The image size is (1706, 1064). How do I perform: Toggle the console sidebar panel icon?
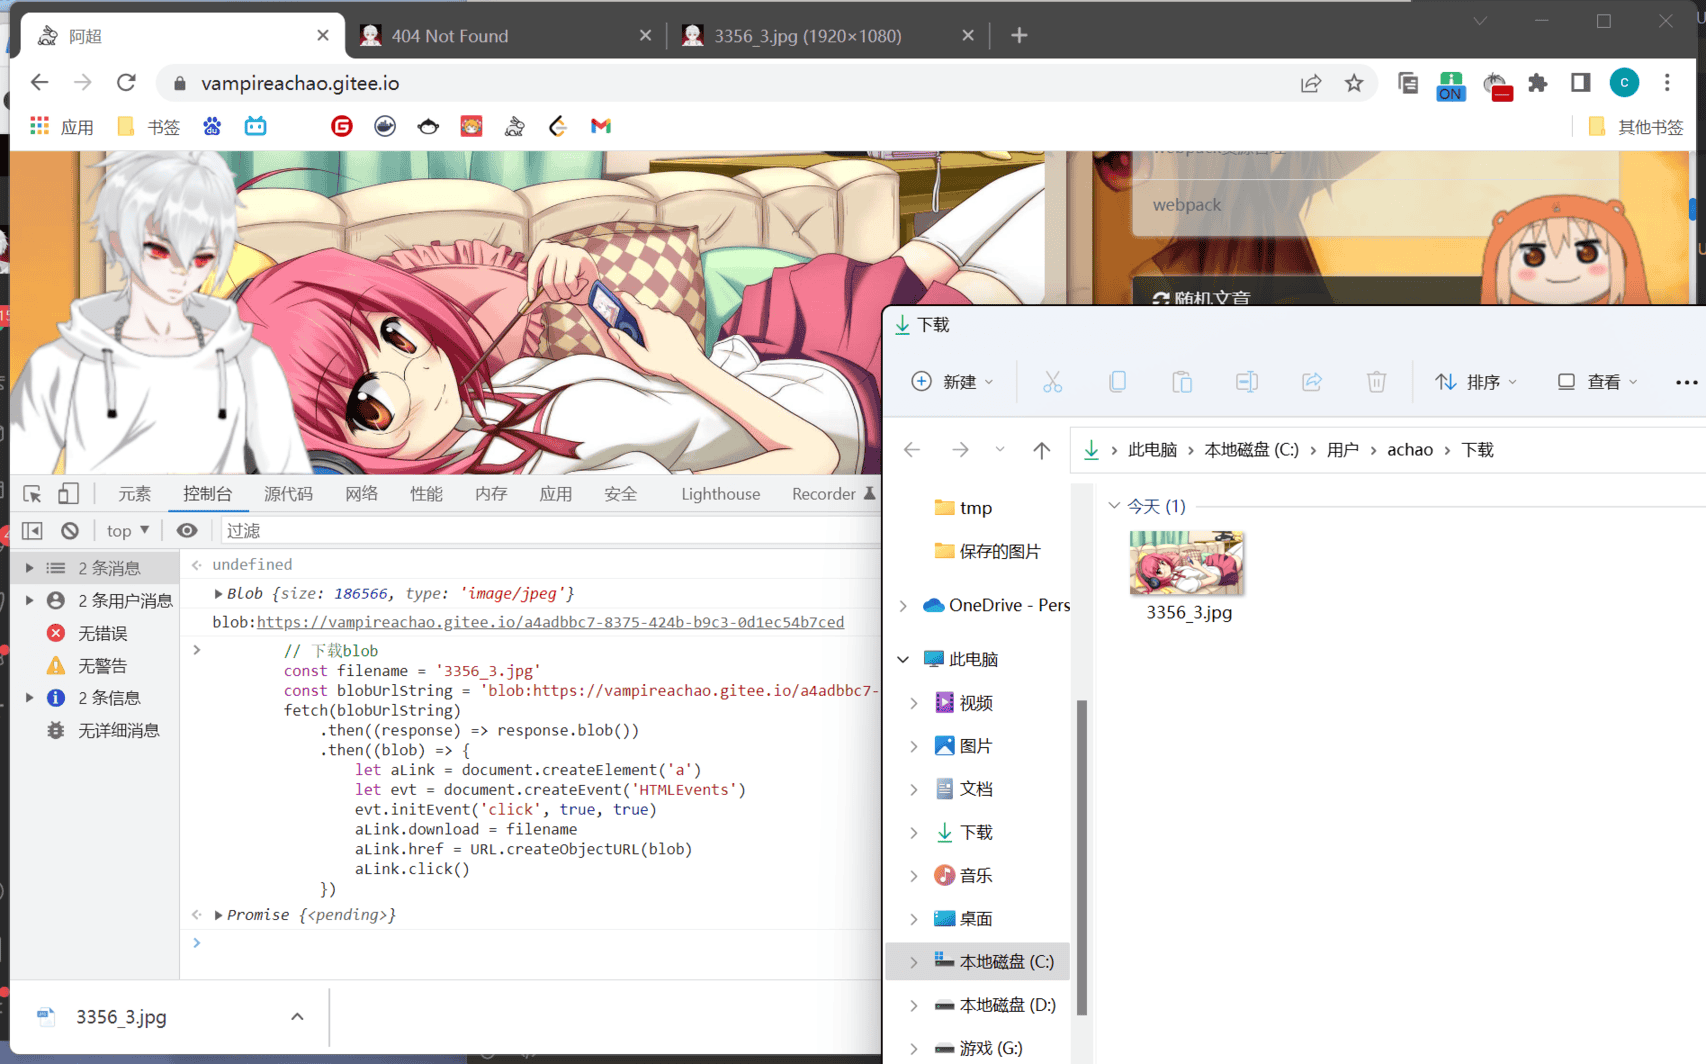click(x=32, y=531)
